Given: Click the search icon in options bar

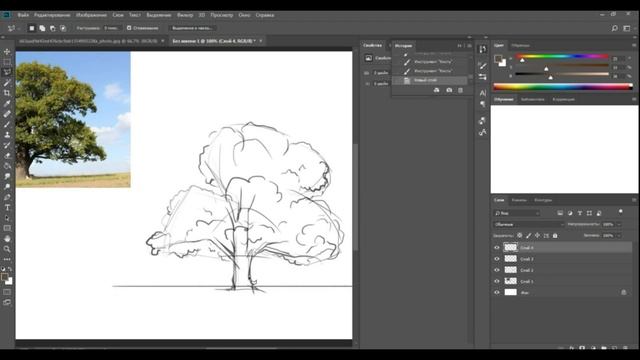Looking at the screenshot, I should click(614, 28).
